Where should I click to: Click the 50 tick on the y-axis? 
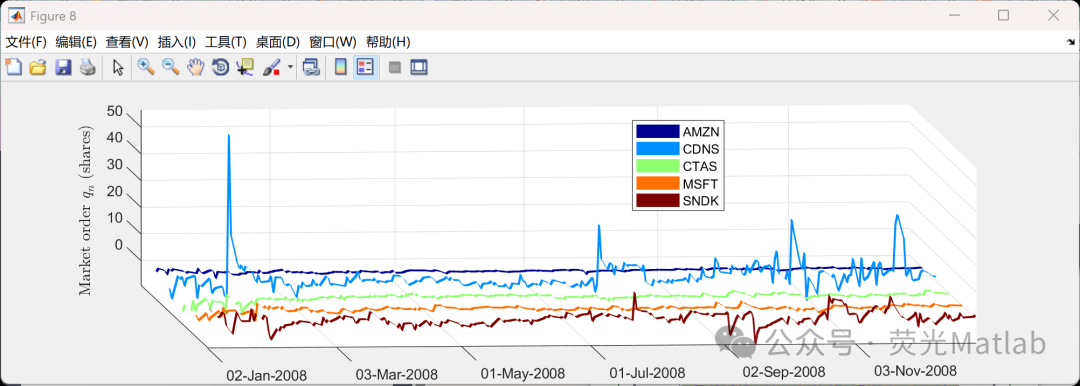pos(115,112)
